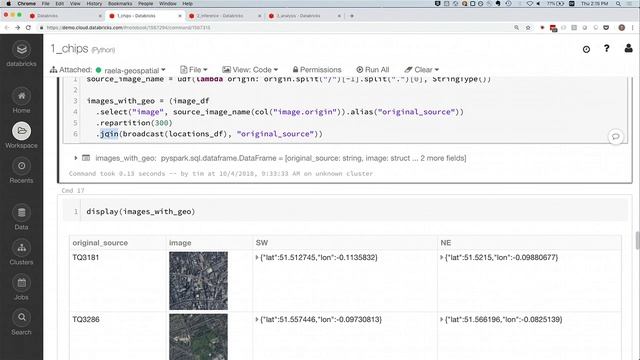Click the TQ3286 cell
640x360 pixels.
(x=86, y=320)
